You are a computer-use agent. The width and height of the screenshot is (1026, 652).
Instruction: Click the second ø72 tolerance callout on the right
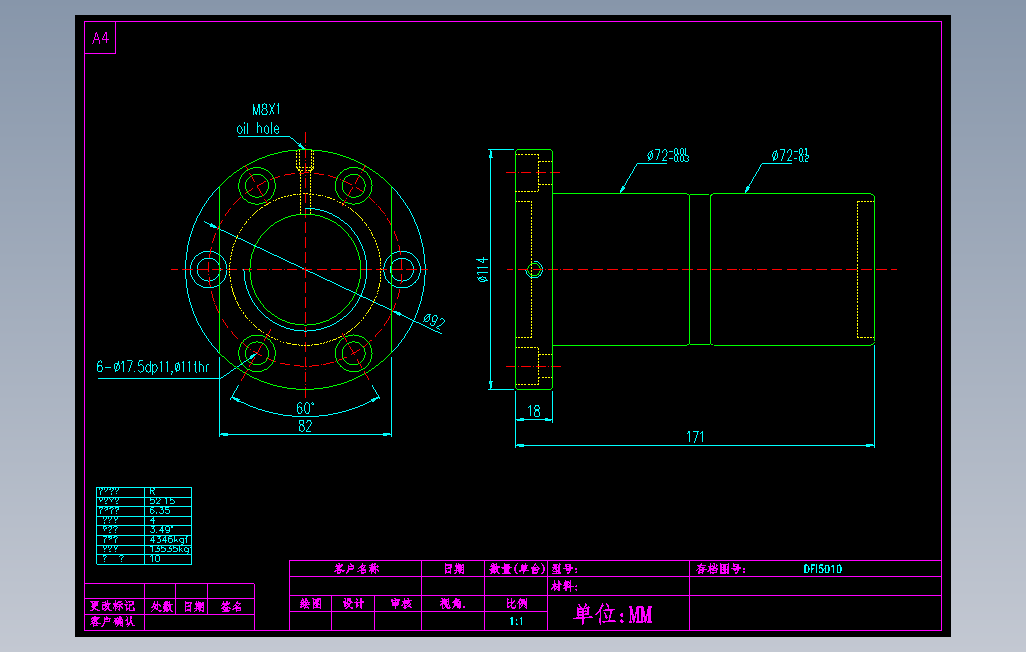click(x=790, y=155)
